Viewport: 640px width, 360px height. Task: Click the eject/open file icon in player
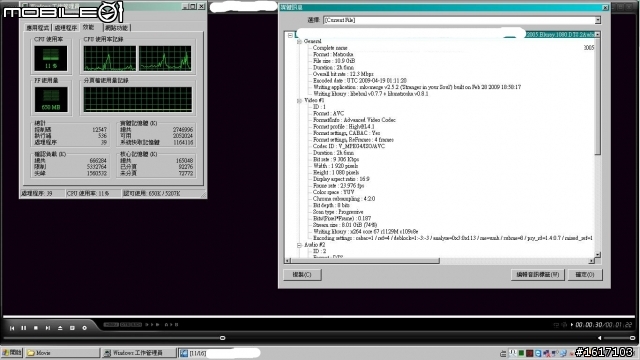[60, 328]
